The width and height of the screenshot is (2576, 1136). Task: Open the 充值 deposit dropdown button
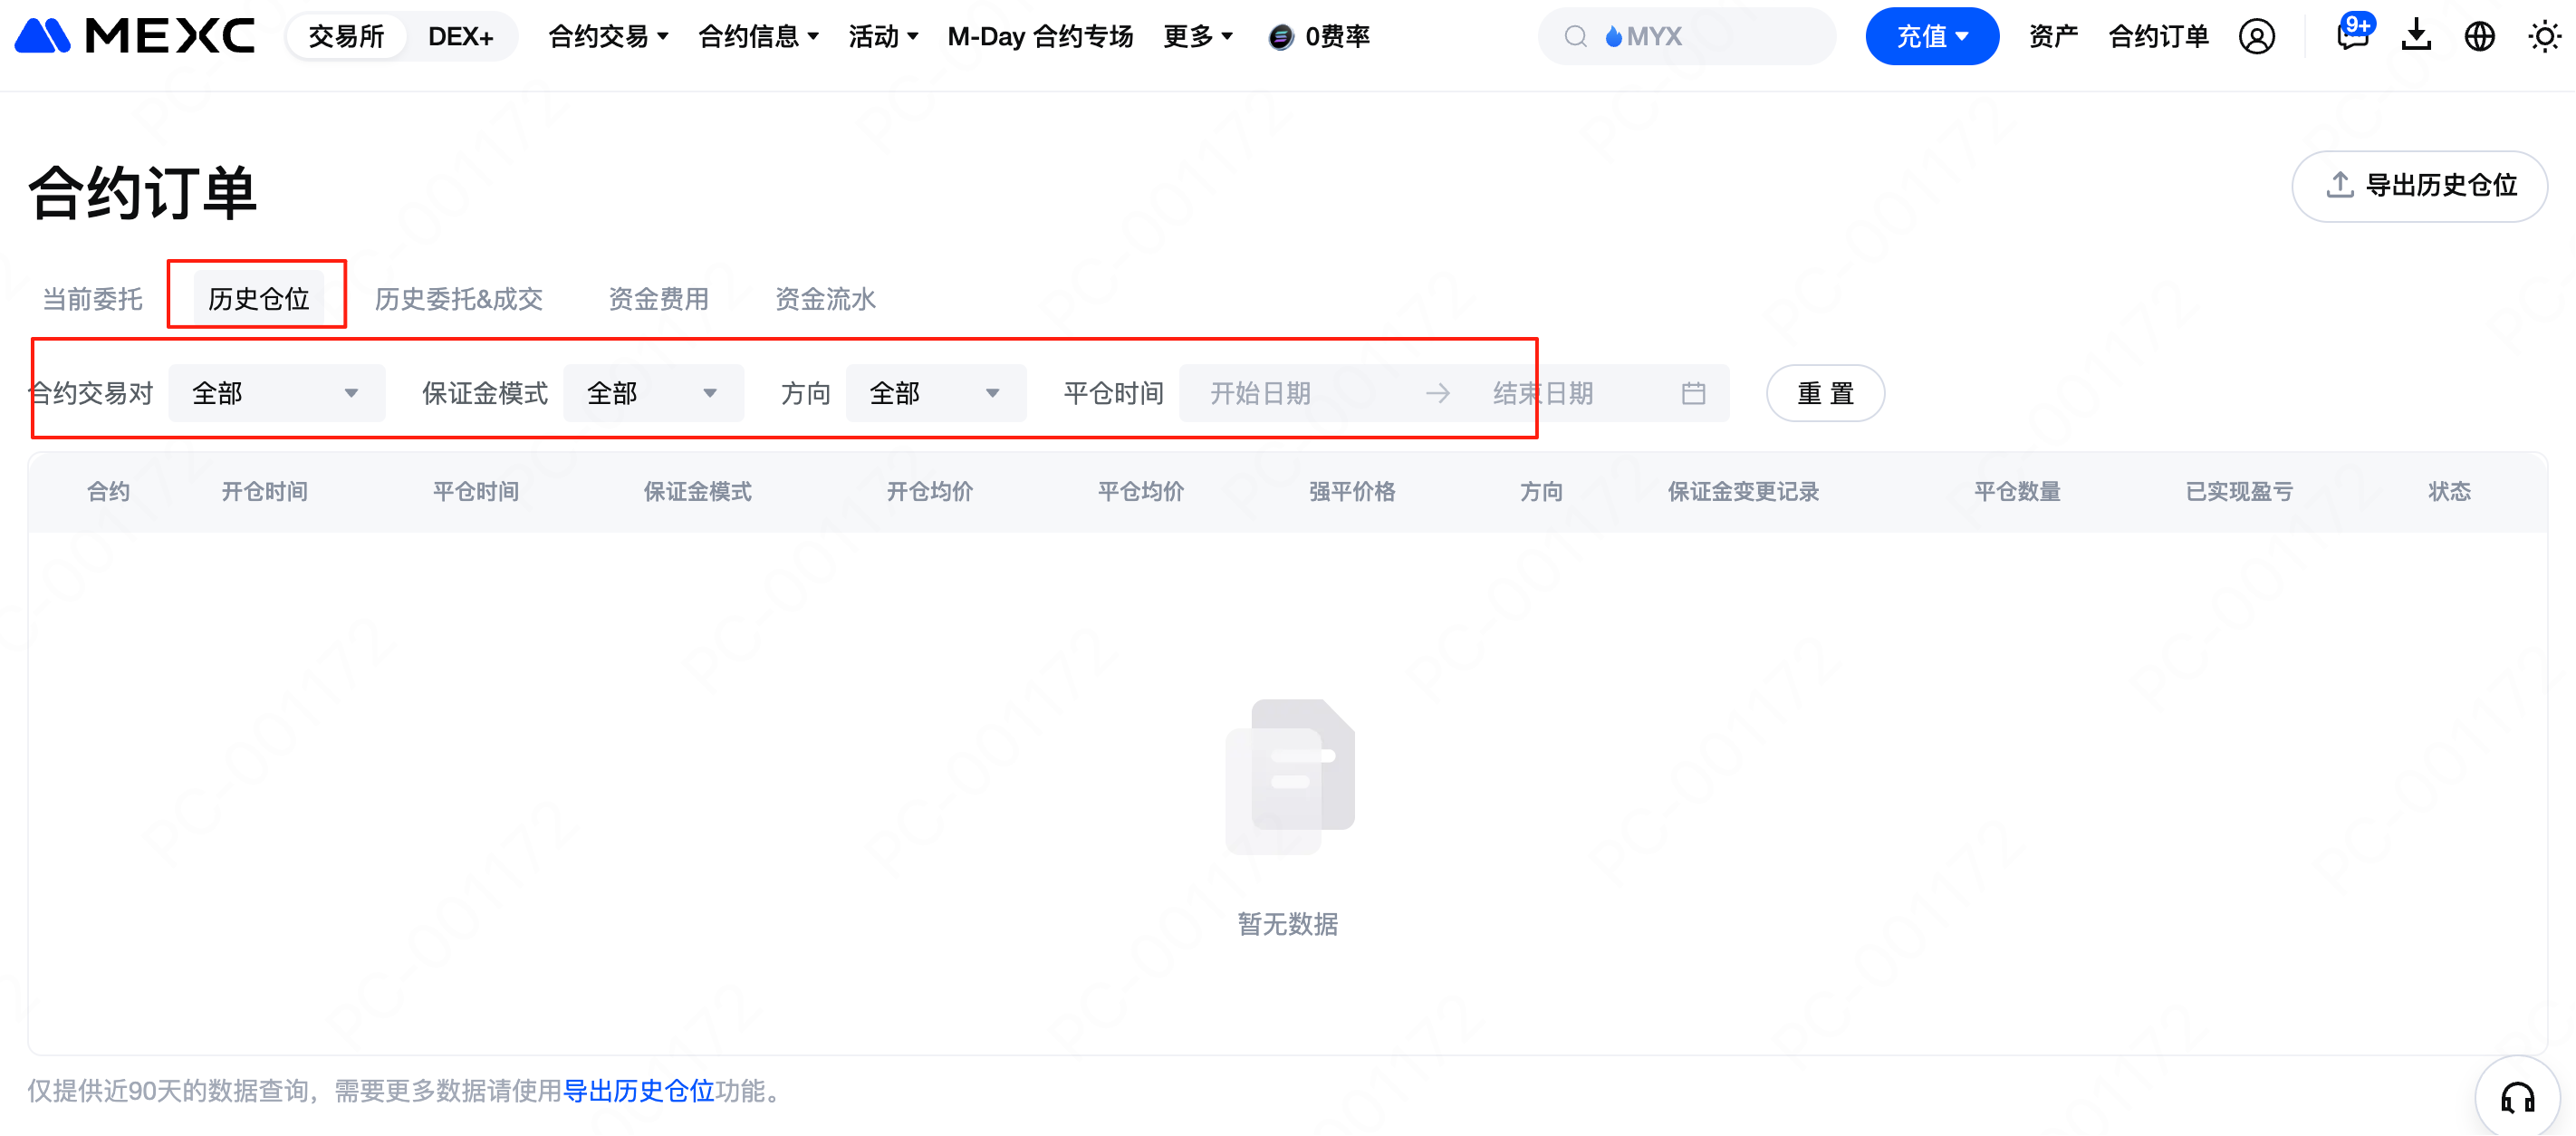point(1931,37)
